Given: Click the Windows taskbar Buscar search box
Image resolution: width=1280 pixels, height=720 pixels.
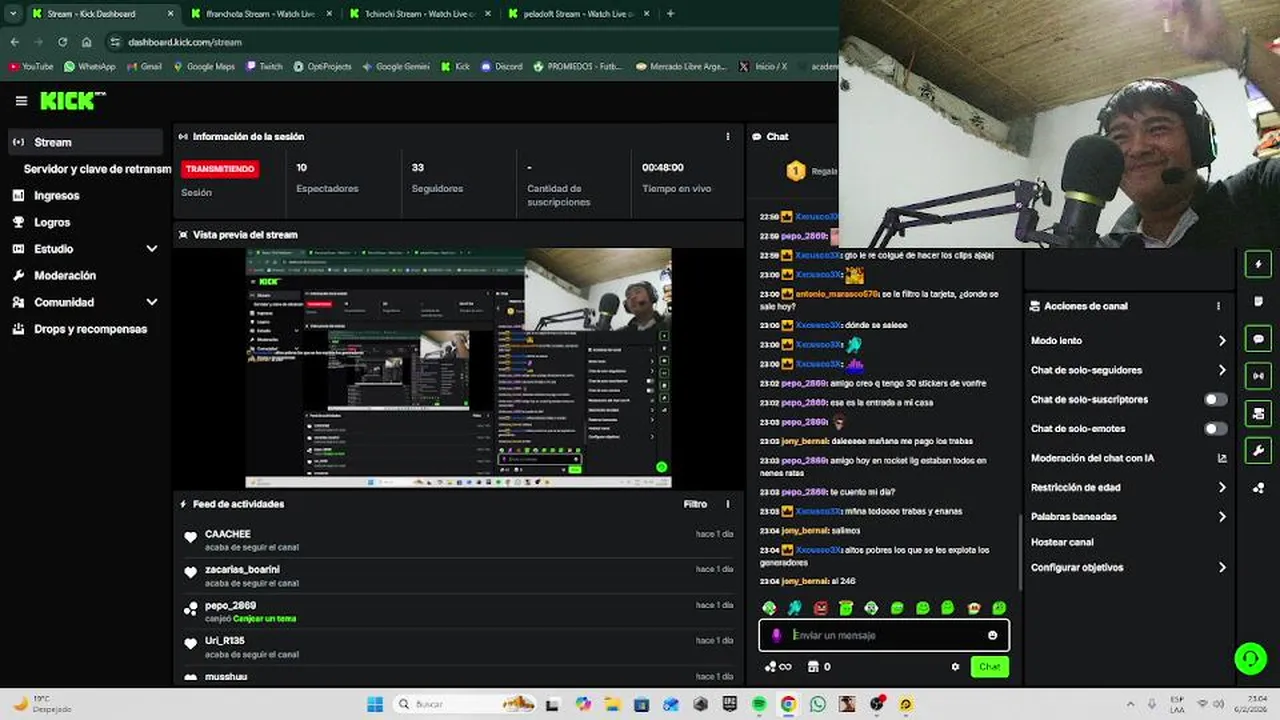Looking at the screenshot, I should point(465,704).
